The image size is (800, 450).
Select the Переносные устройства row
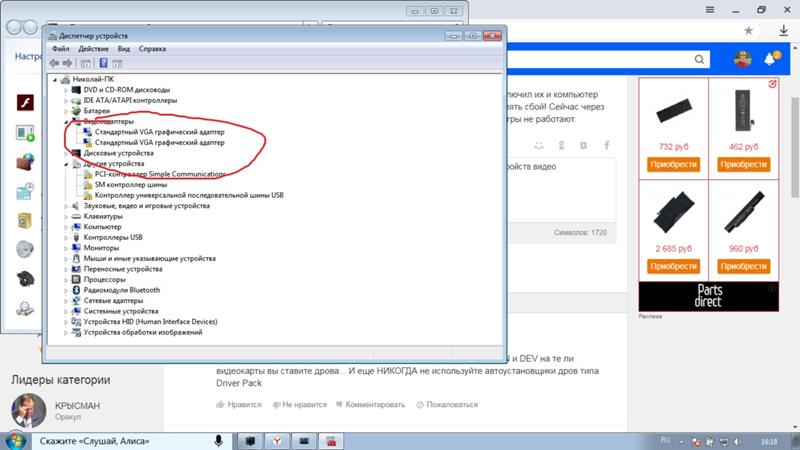tap(122, 269)
